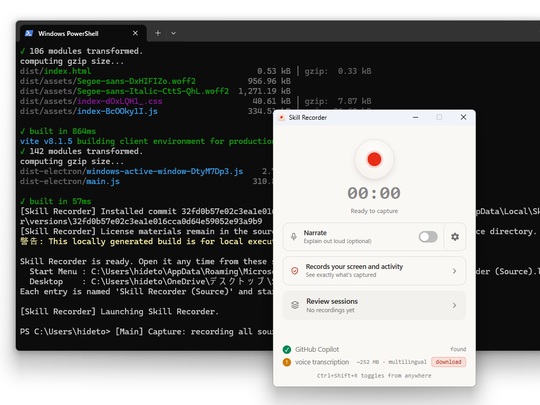Click the 00:00 timer display
This screenshot has height=405, width=540.
[374, 193]
